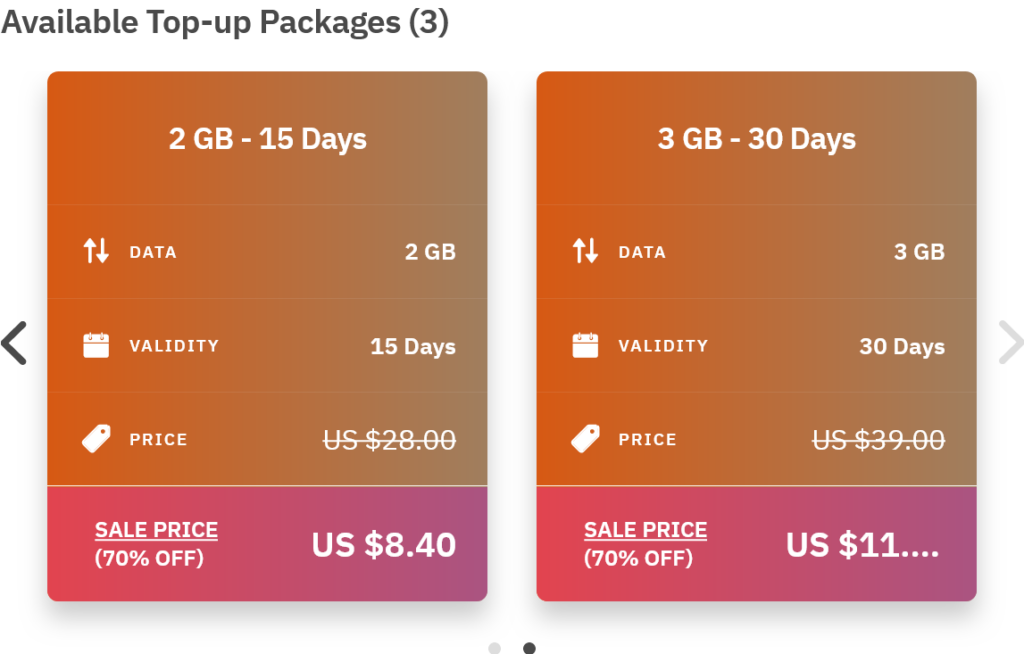Click the price tag icon on 3 GB card
The width and height of the screenshot is (1024, 654).
[585, 438]
